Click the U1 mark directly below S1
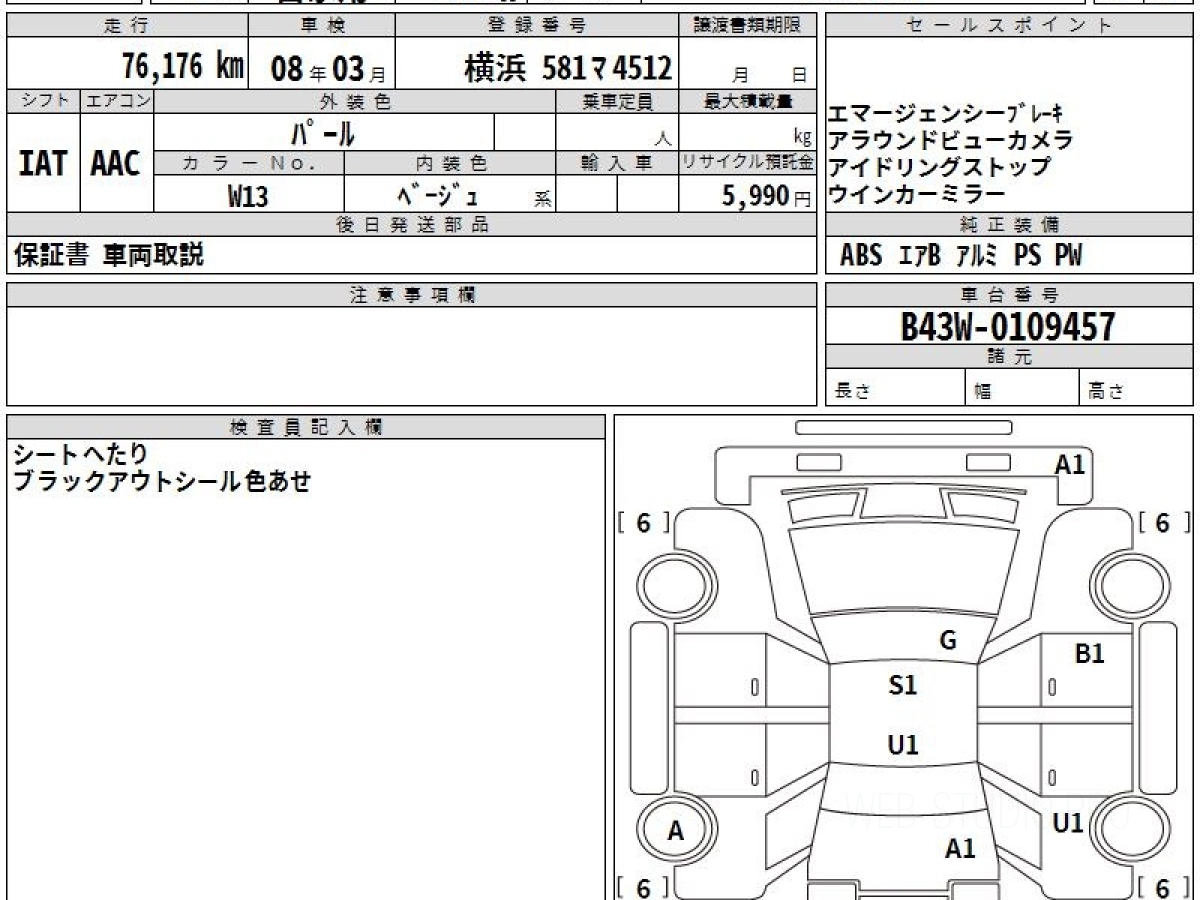The width and height of the screenshot is (1200, 900). (x=903, y=745)
